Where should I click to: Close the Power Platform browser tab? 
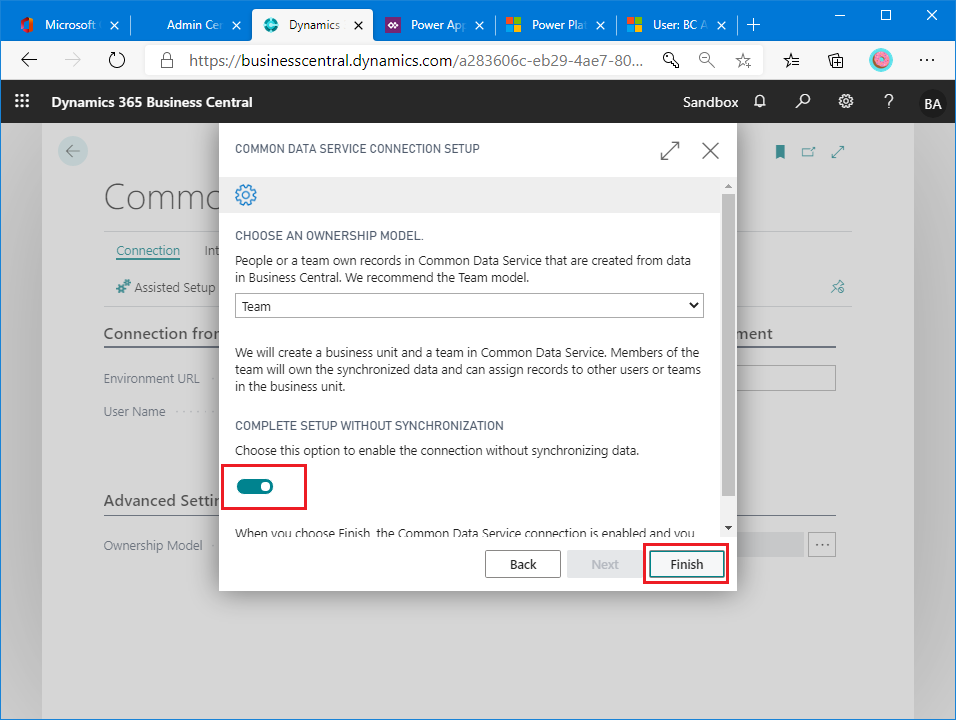tap(601, 25)
